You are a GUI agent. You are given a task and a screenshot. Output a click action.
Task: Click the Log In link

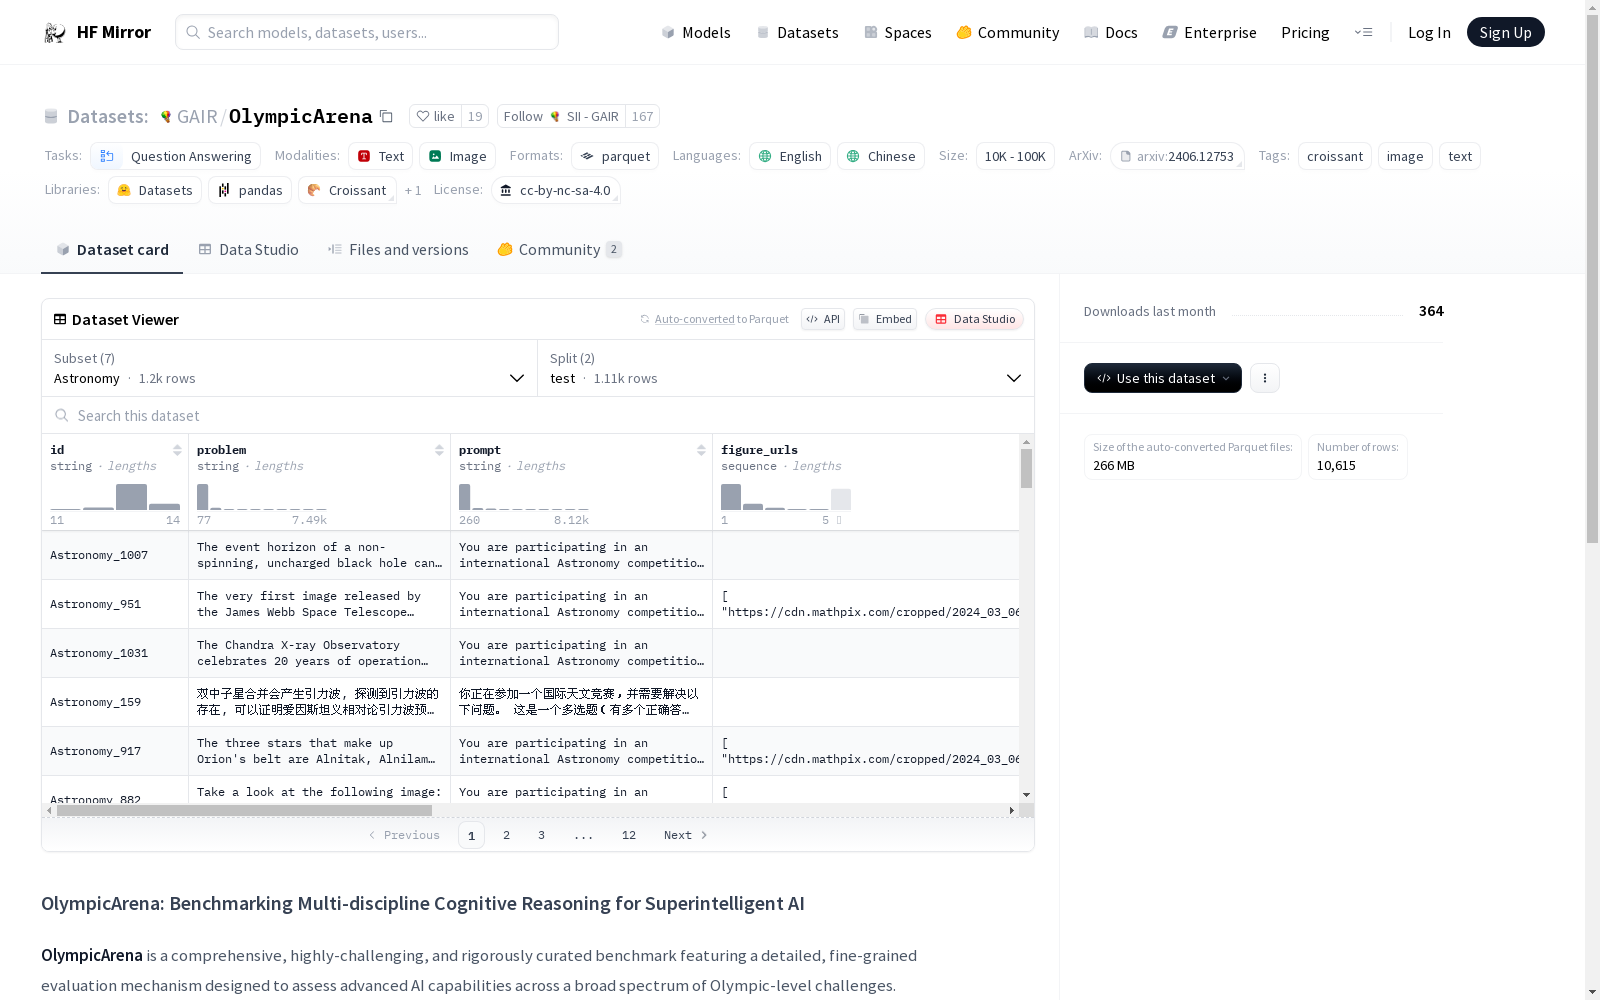point(1429,33)
